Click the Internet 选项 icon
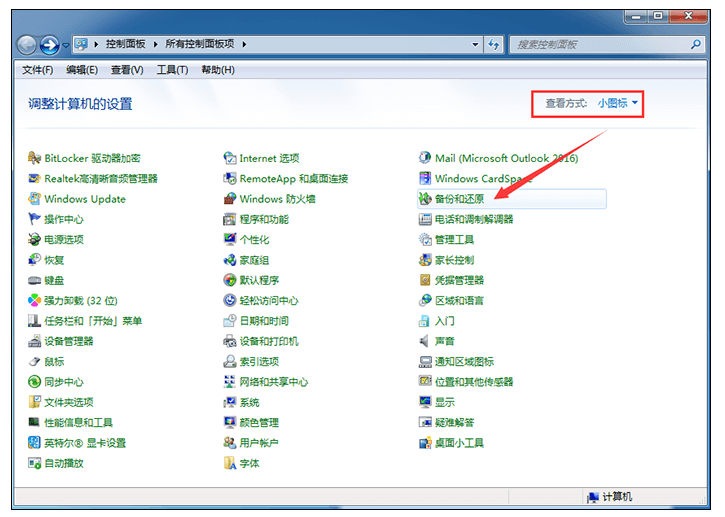Viewport: 725px width, 517px height. pyautogui.click(x=230, y=158)
